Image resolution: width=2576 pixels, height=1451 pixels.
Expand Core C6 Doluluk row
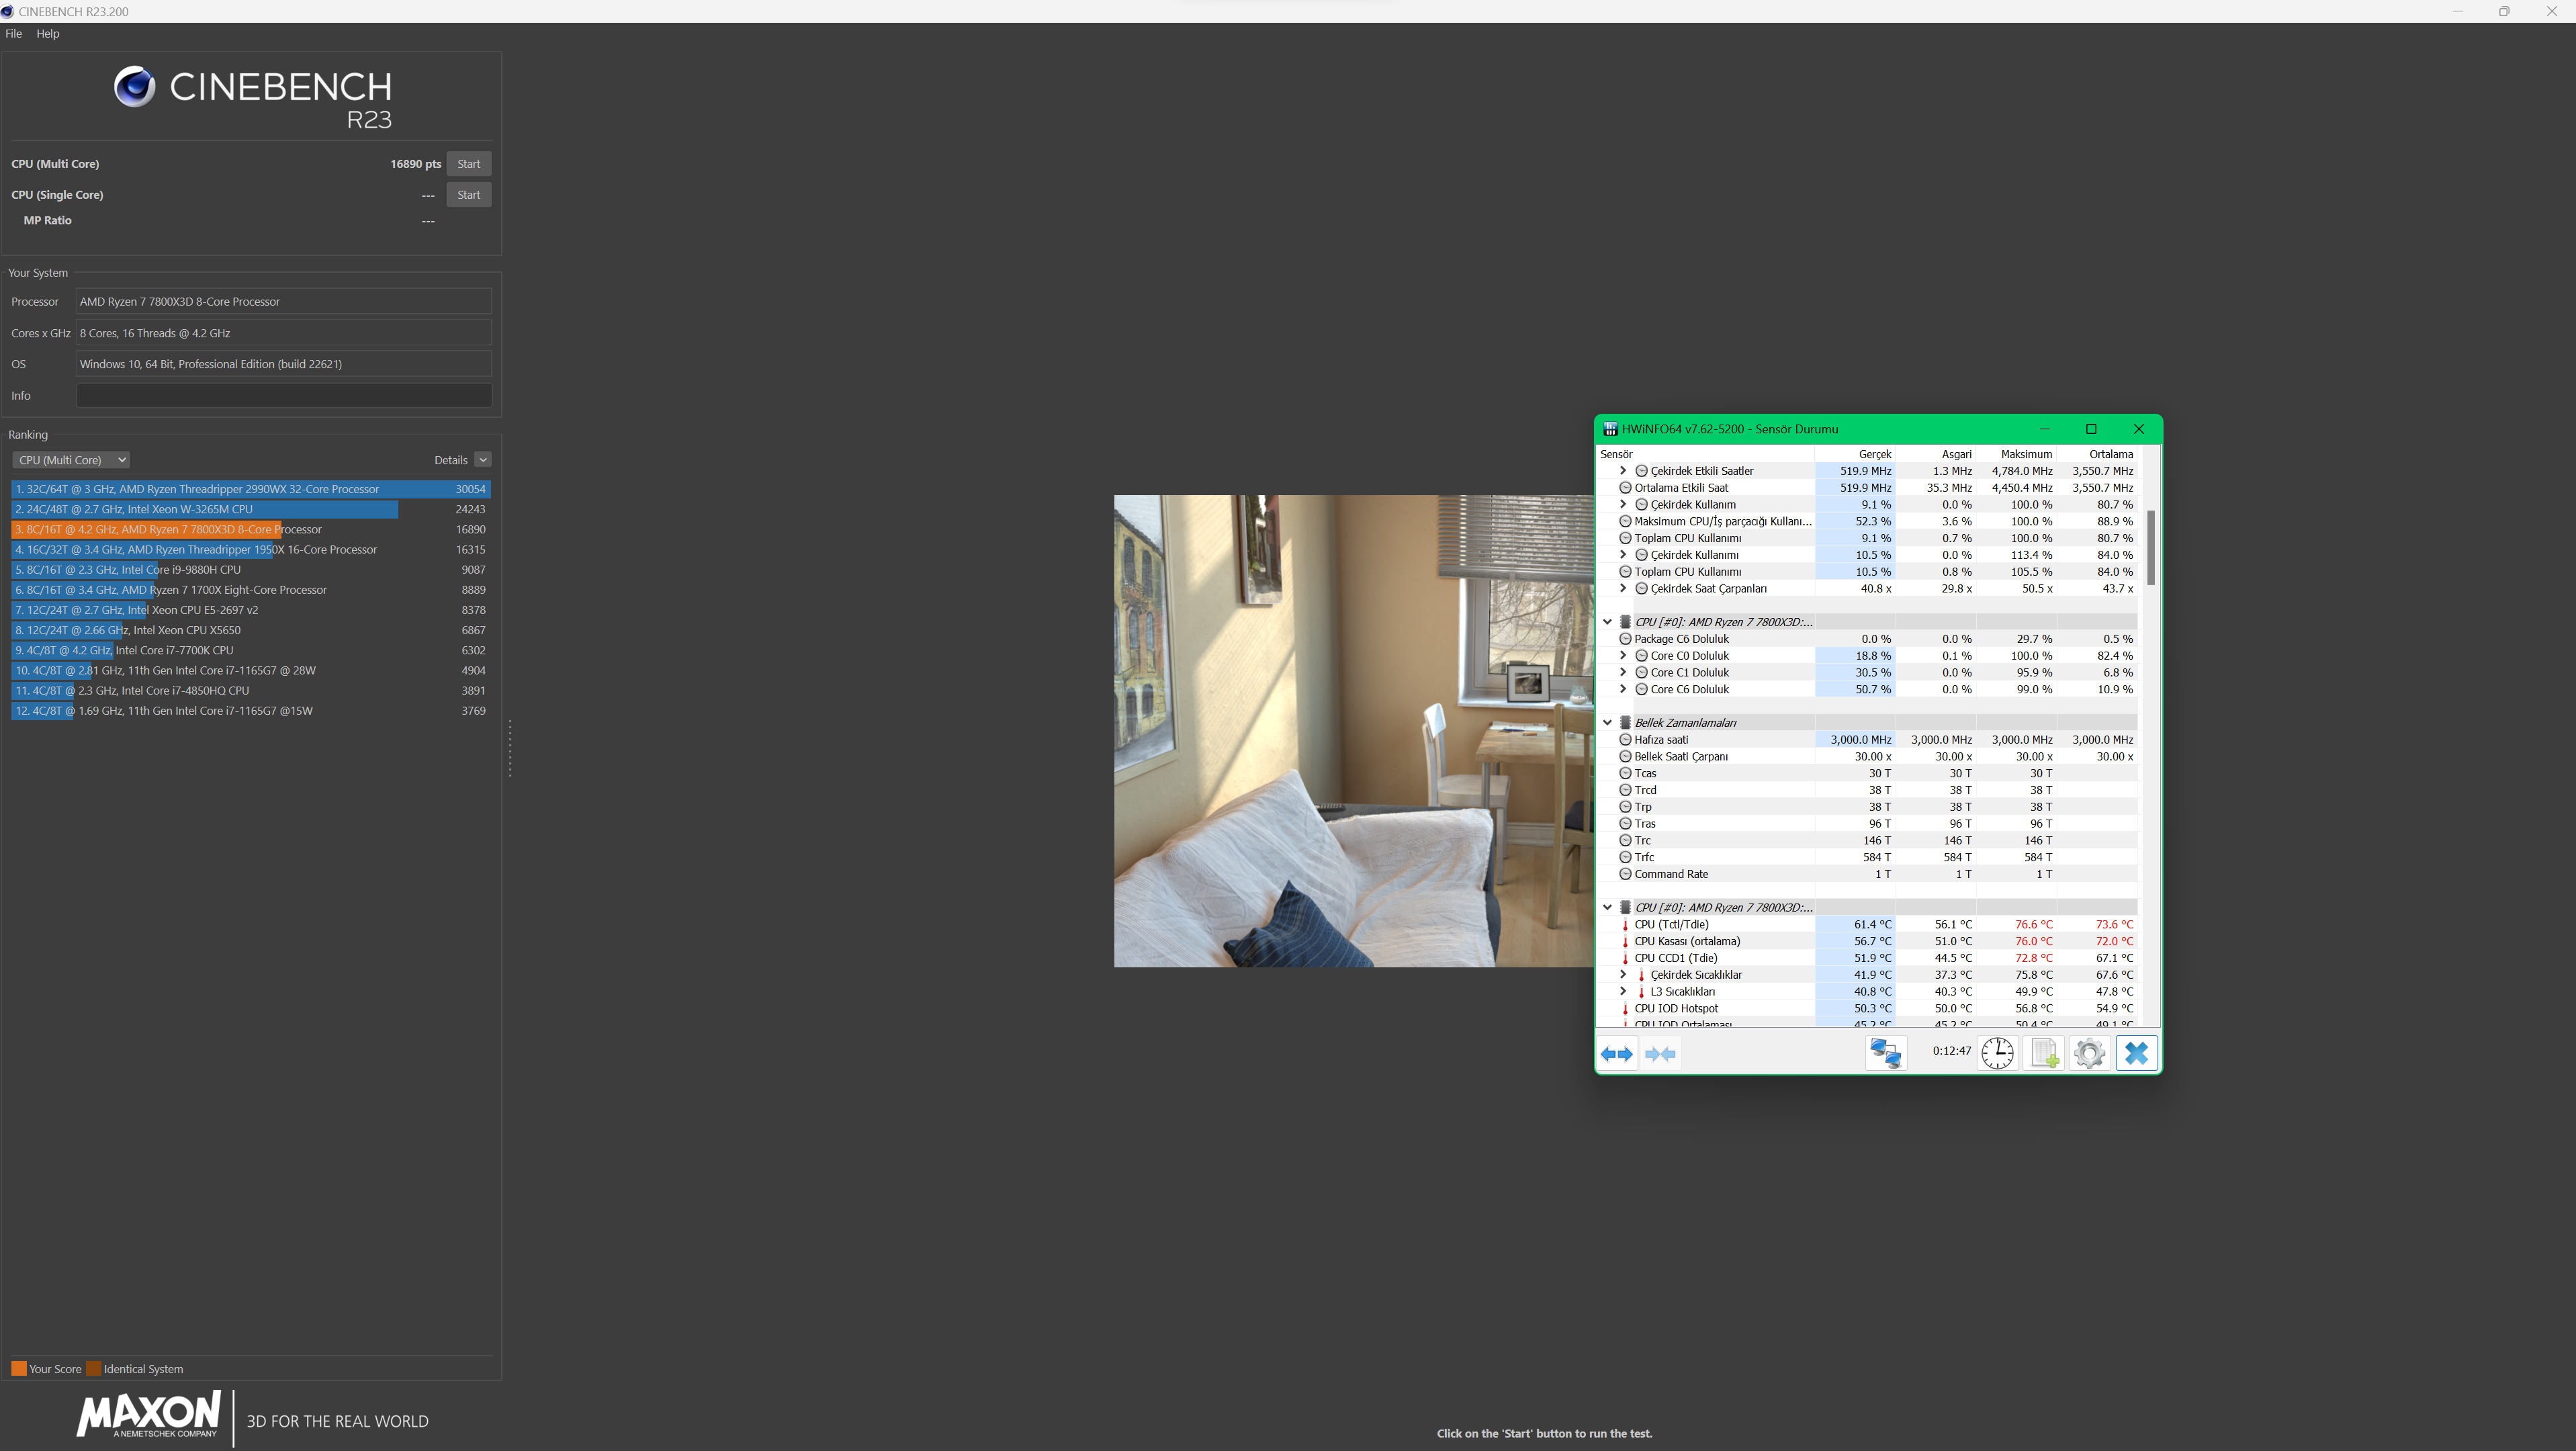click(1622, 690)
